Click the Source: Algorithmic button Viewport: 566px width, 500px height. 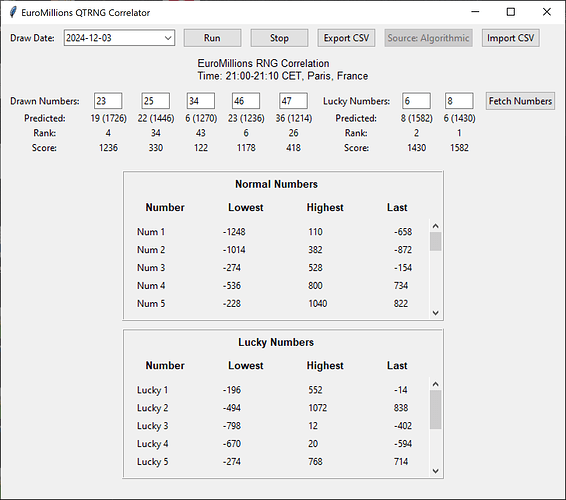coord(428,38)
